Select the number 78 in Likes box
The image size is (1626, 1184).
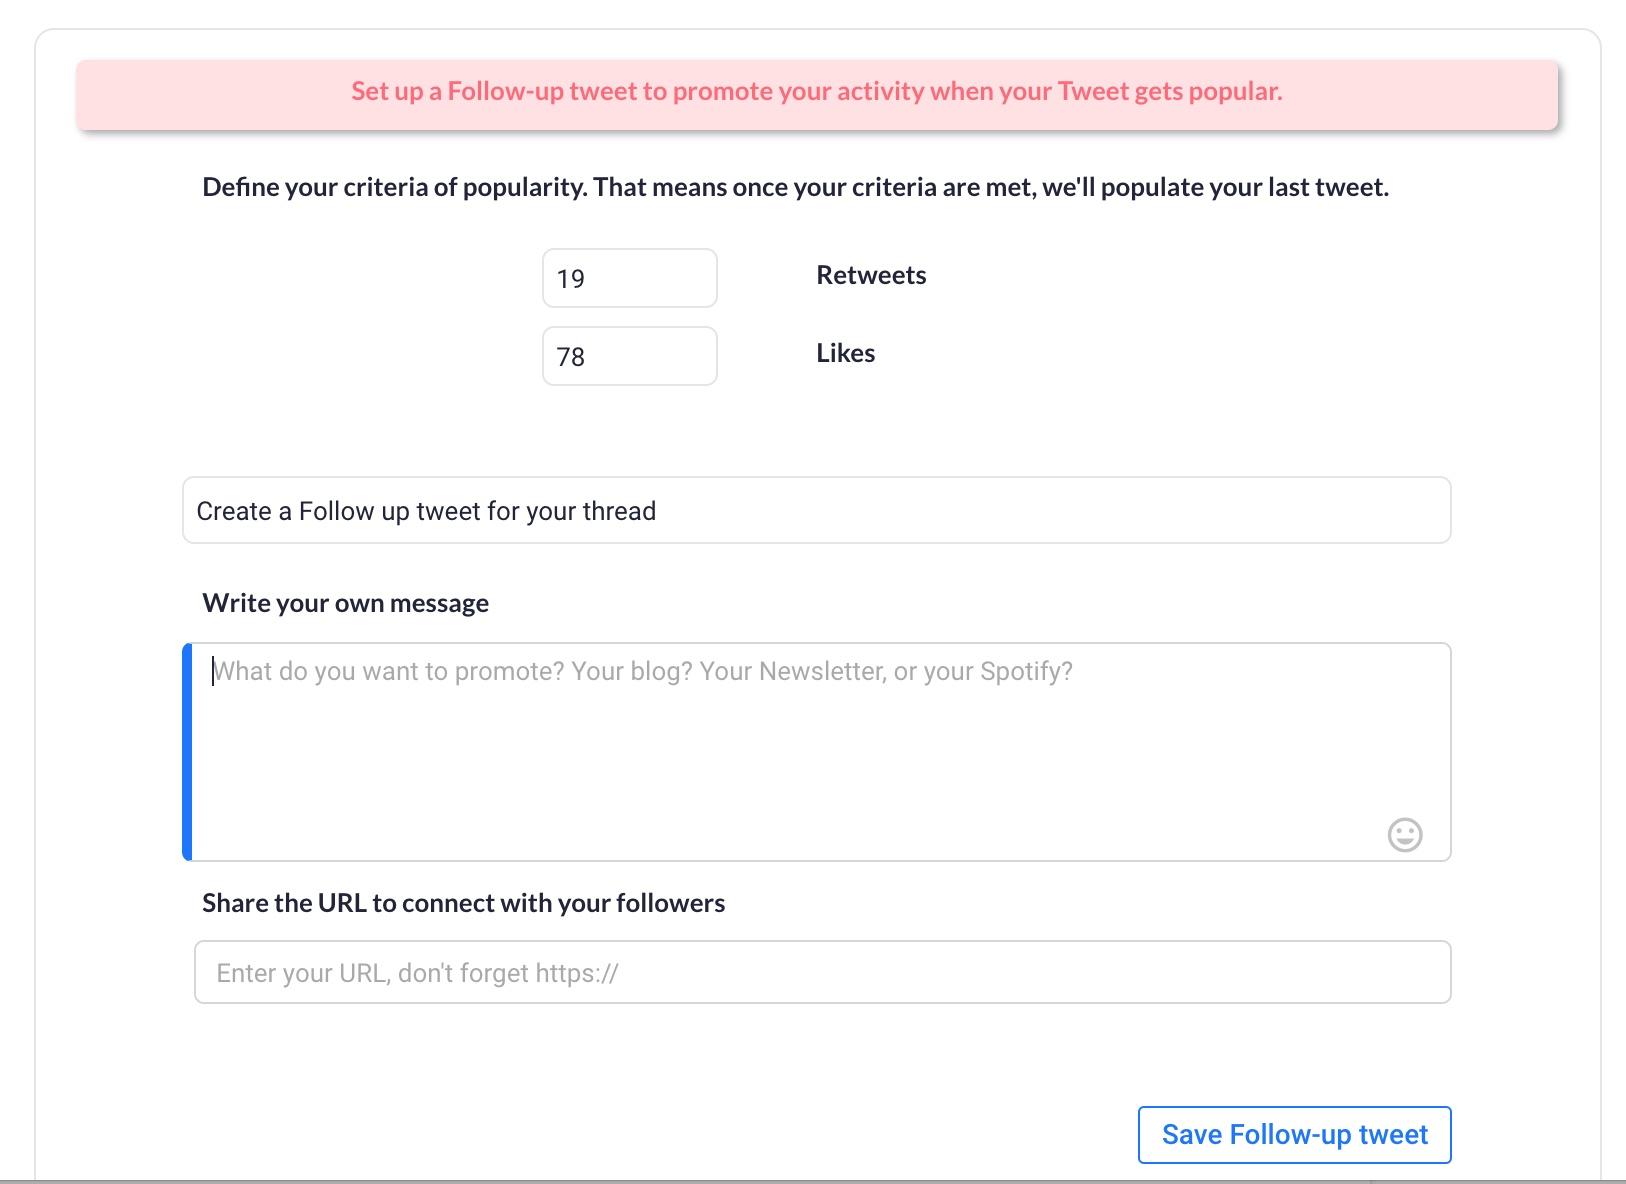(571, 357)
